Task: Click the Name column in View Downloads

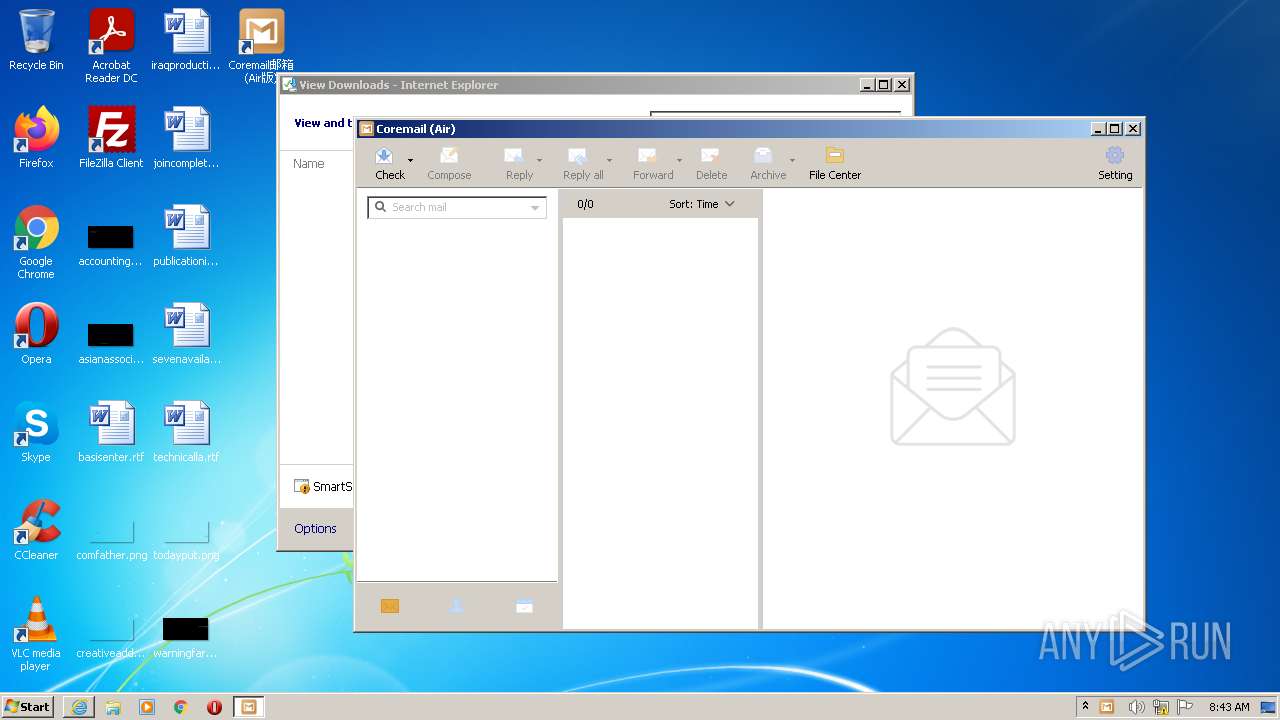Action: coord(309,163)
